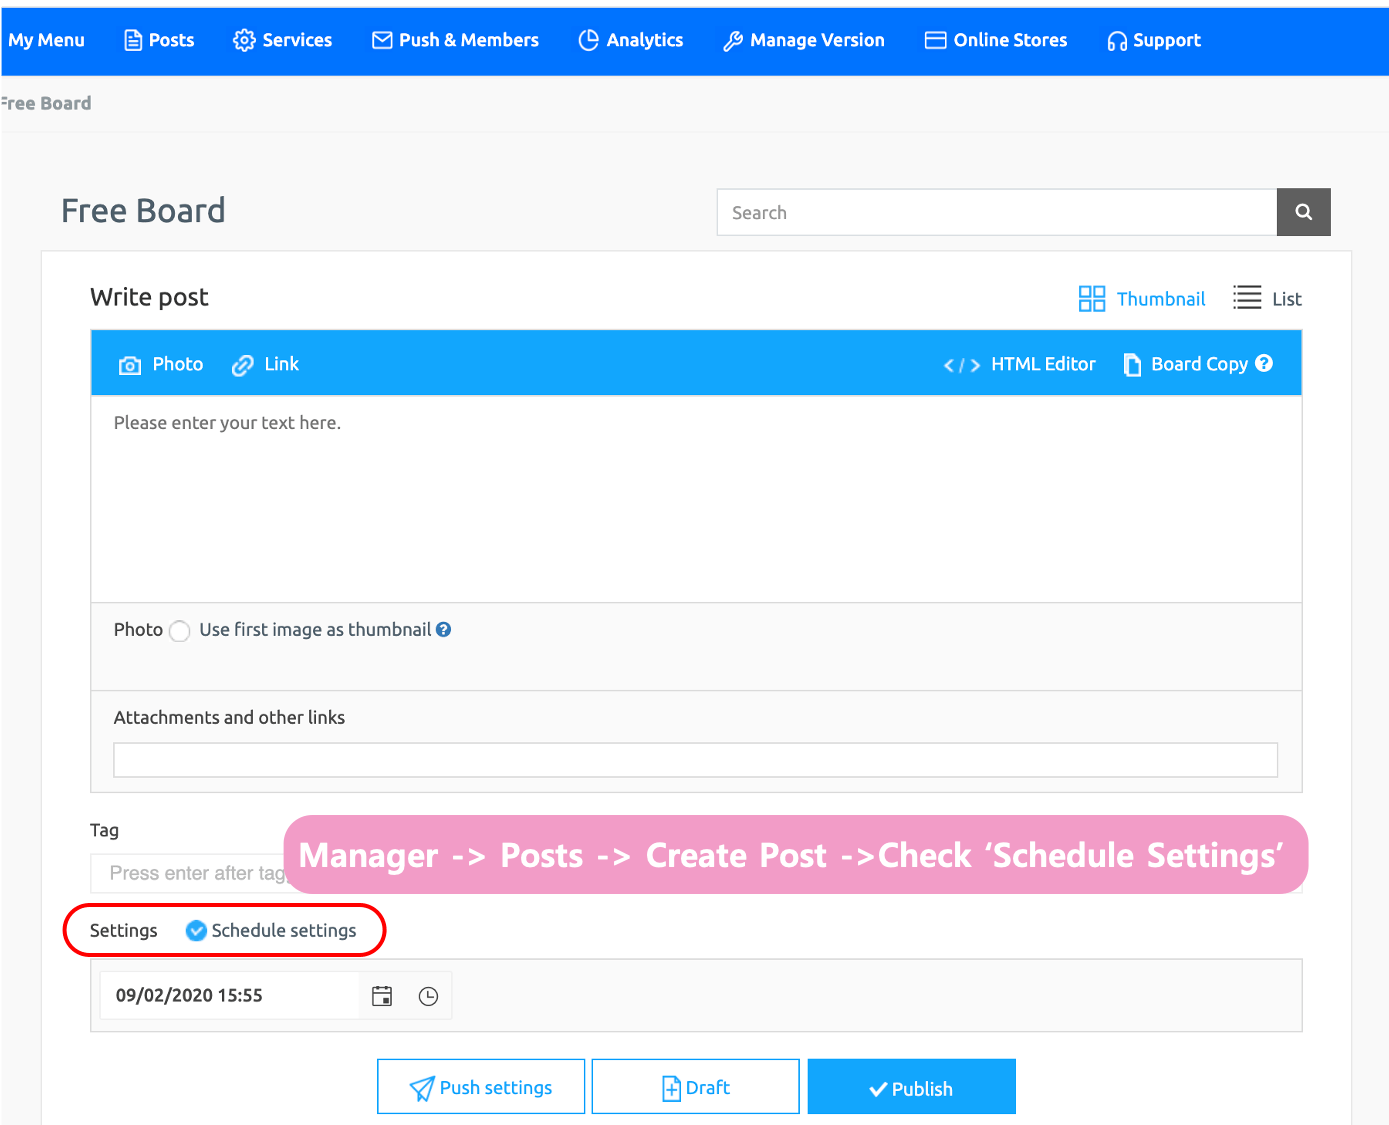Open Push settings
The image size is (1389, 1125).
click(x=481, y=1087)
